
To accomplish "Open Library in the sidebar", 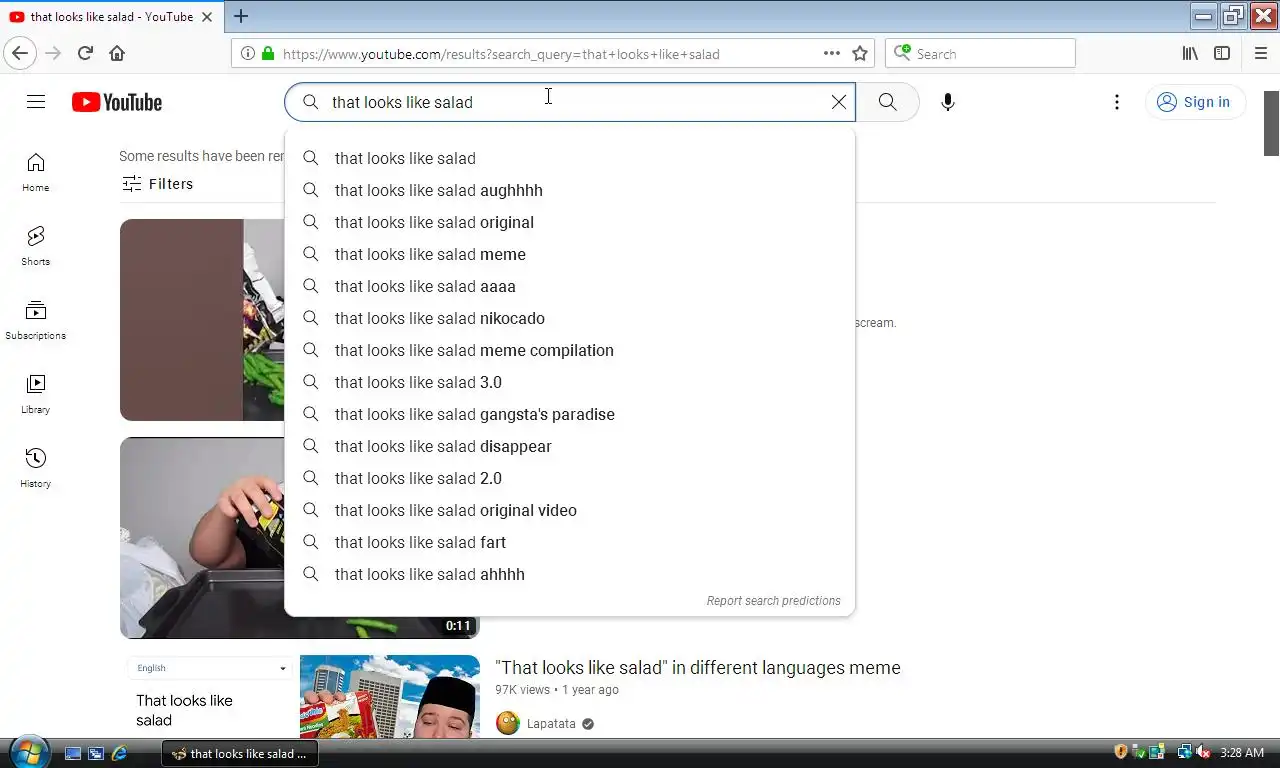I will click(36, 394).
